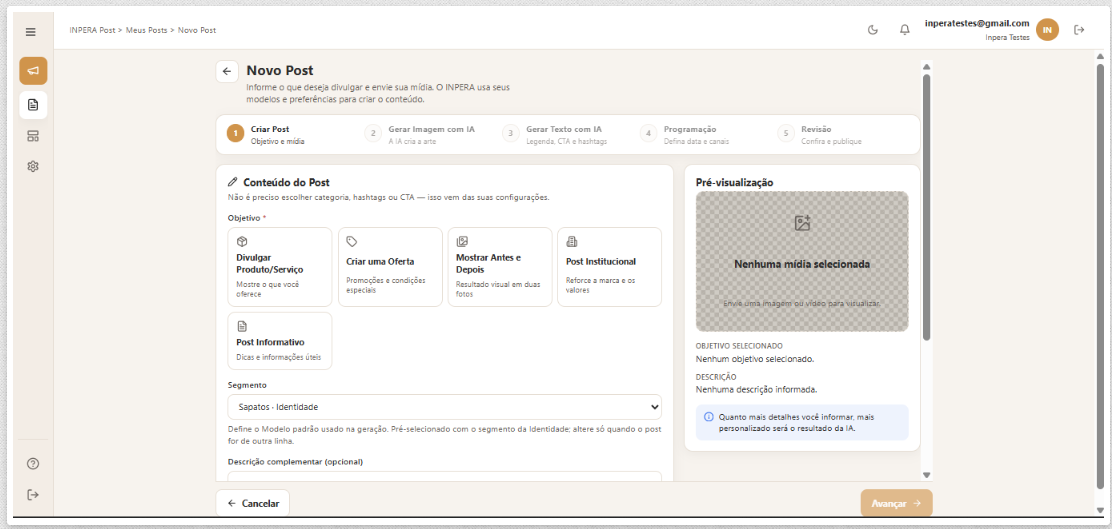Click the IN user avatar
This screenshot has height=529, width=1112.
click(x=1047, y=30)
